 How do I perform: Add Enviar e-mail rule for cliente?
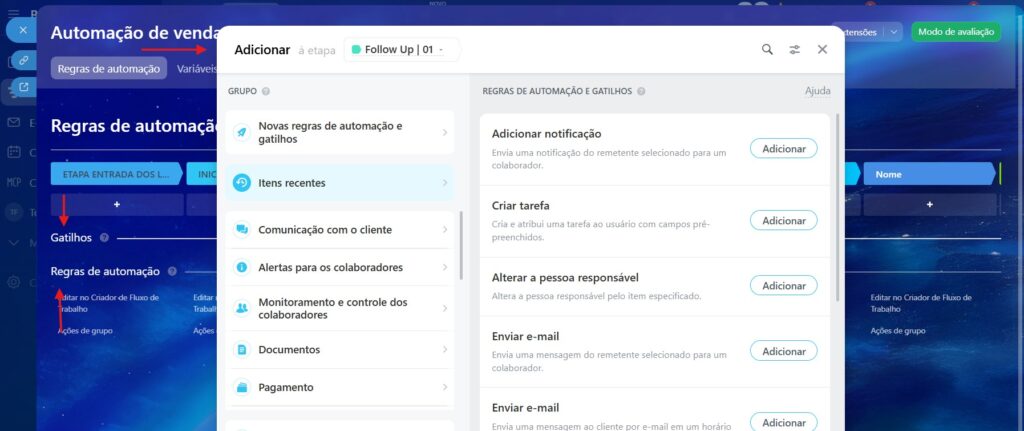tap(783, 422)
